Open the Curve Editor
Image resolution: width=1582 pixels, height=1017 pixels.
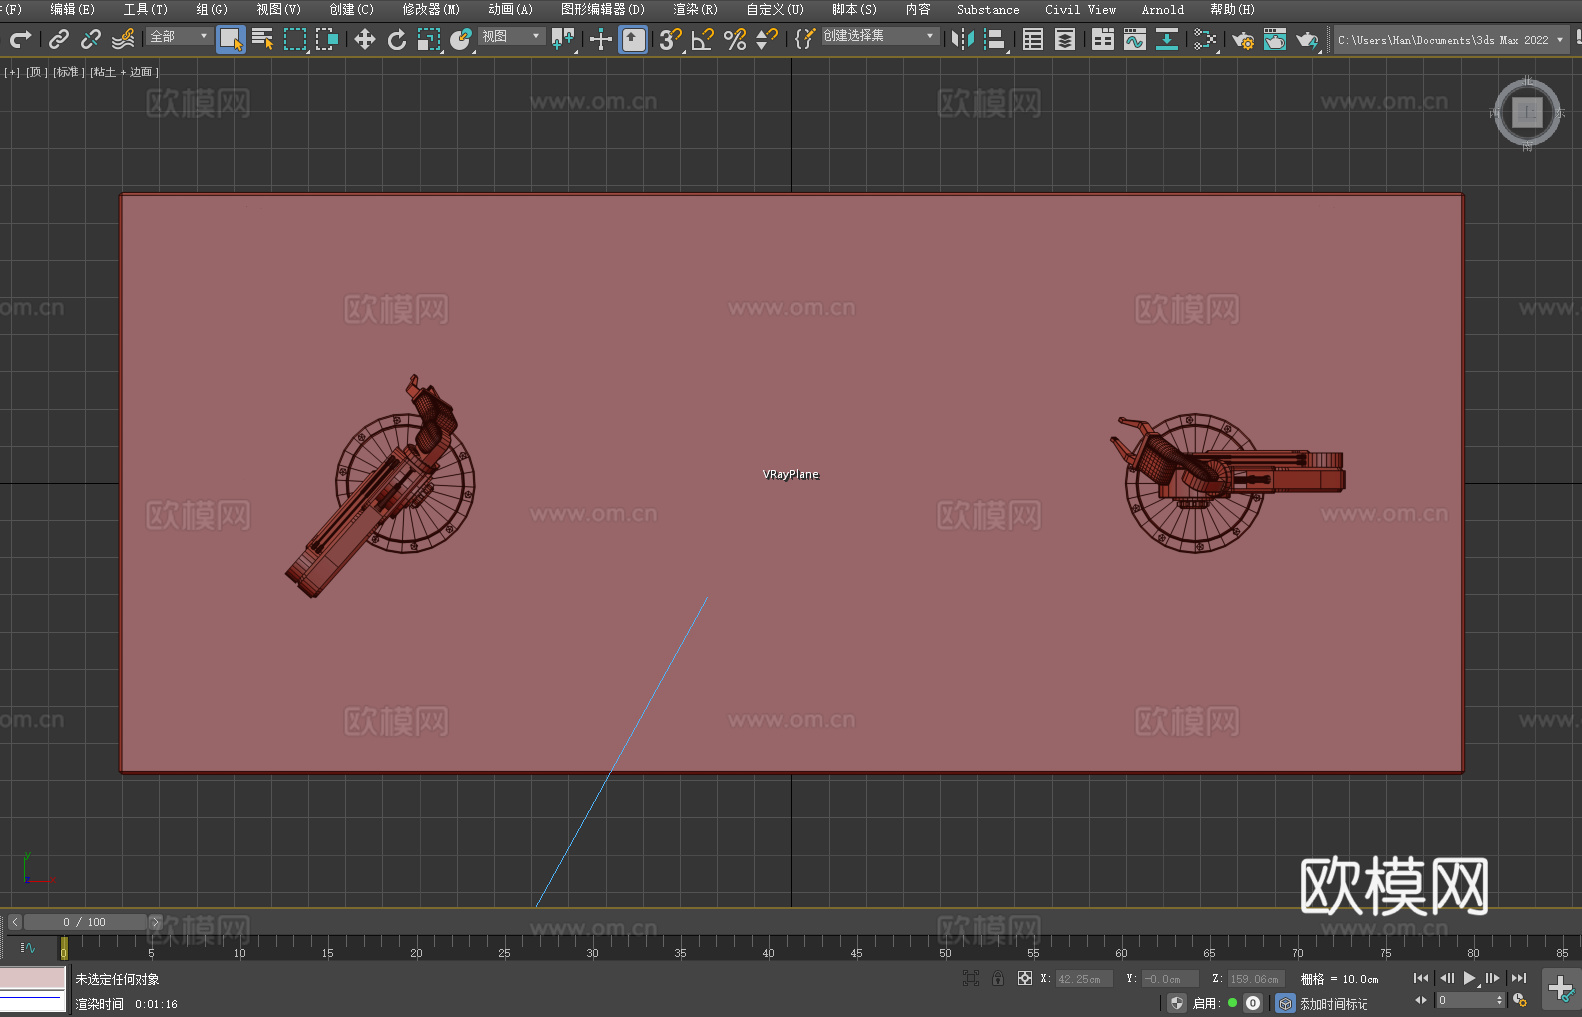[x=1135, y=39]
